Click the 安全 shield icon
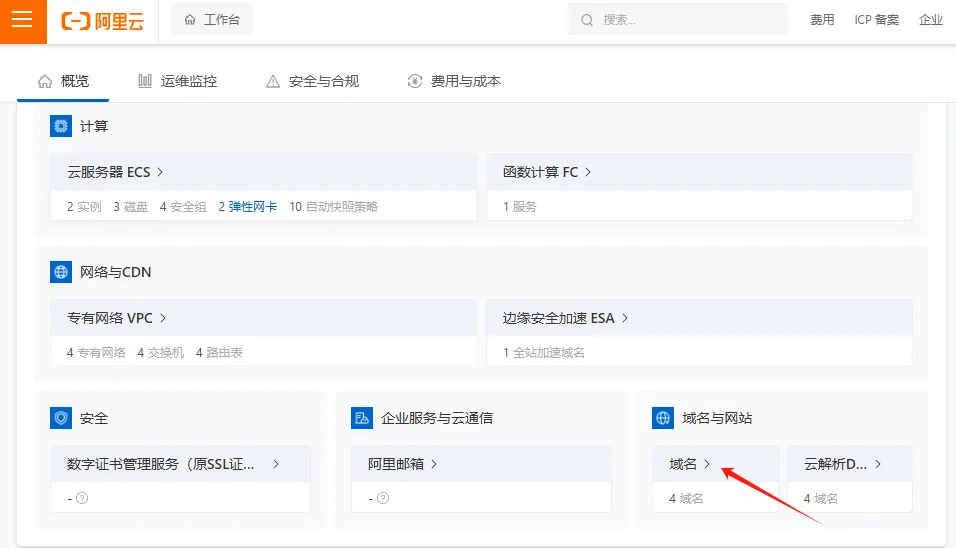The image size is (956, 548). point(61,418)
